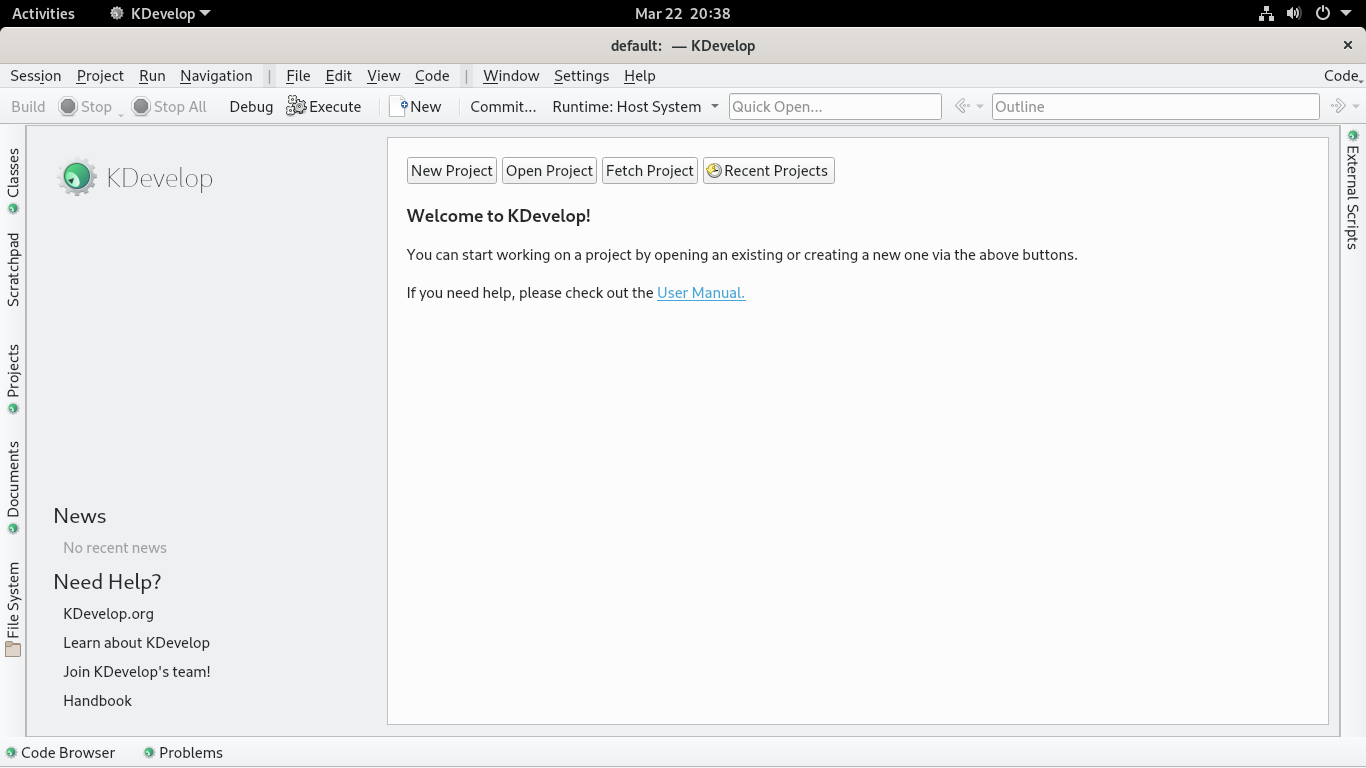The height and width of the screenshot is (768, 1366).
Task: Open the File System side panel
Action: click(13, 609)
